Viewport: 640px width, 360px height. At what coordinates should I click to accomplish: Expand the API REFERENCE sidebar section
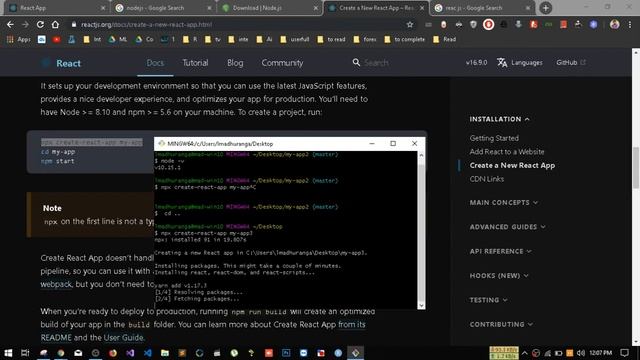tap(500, 251)
